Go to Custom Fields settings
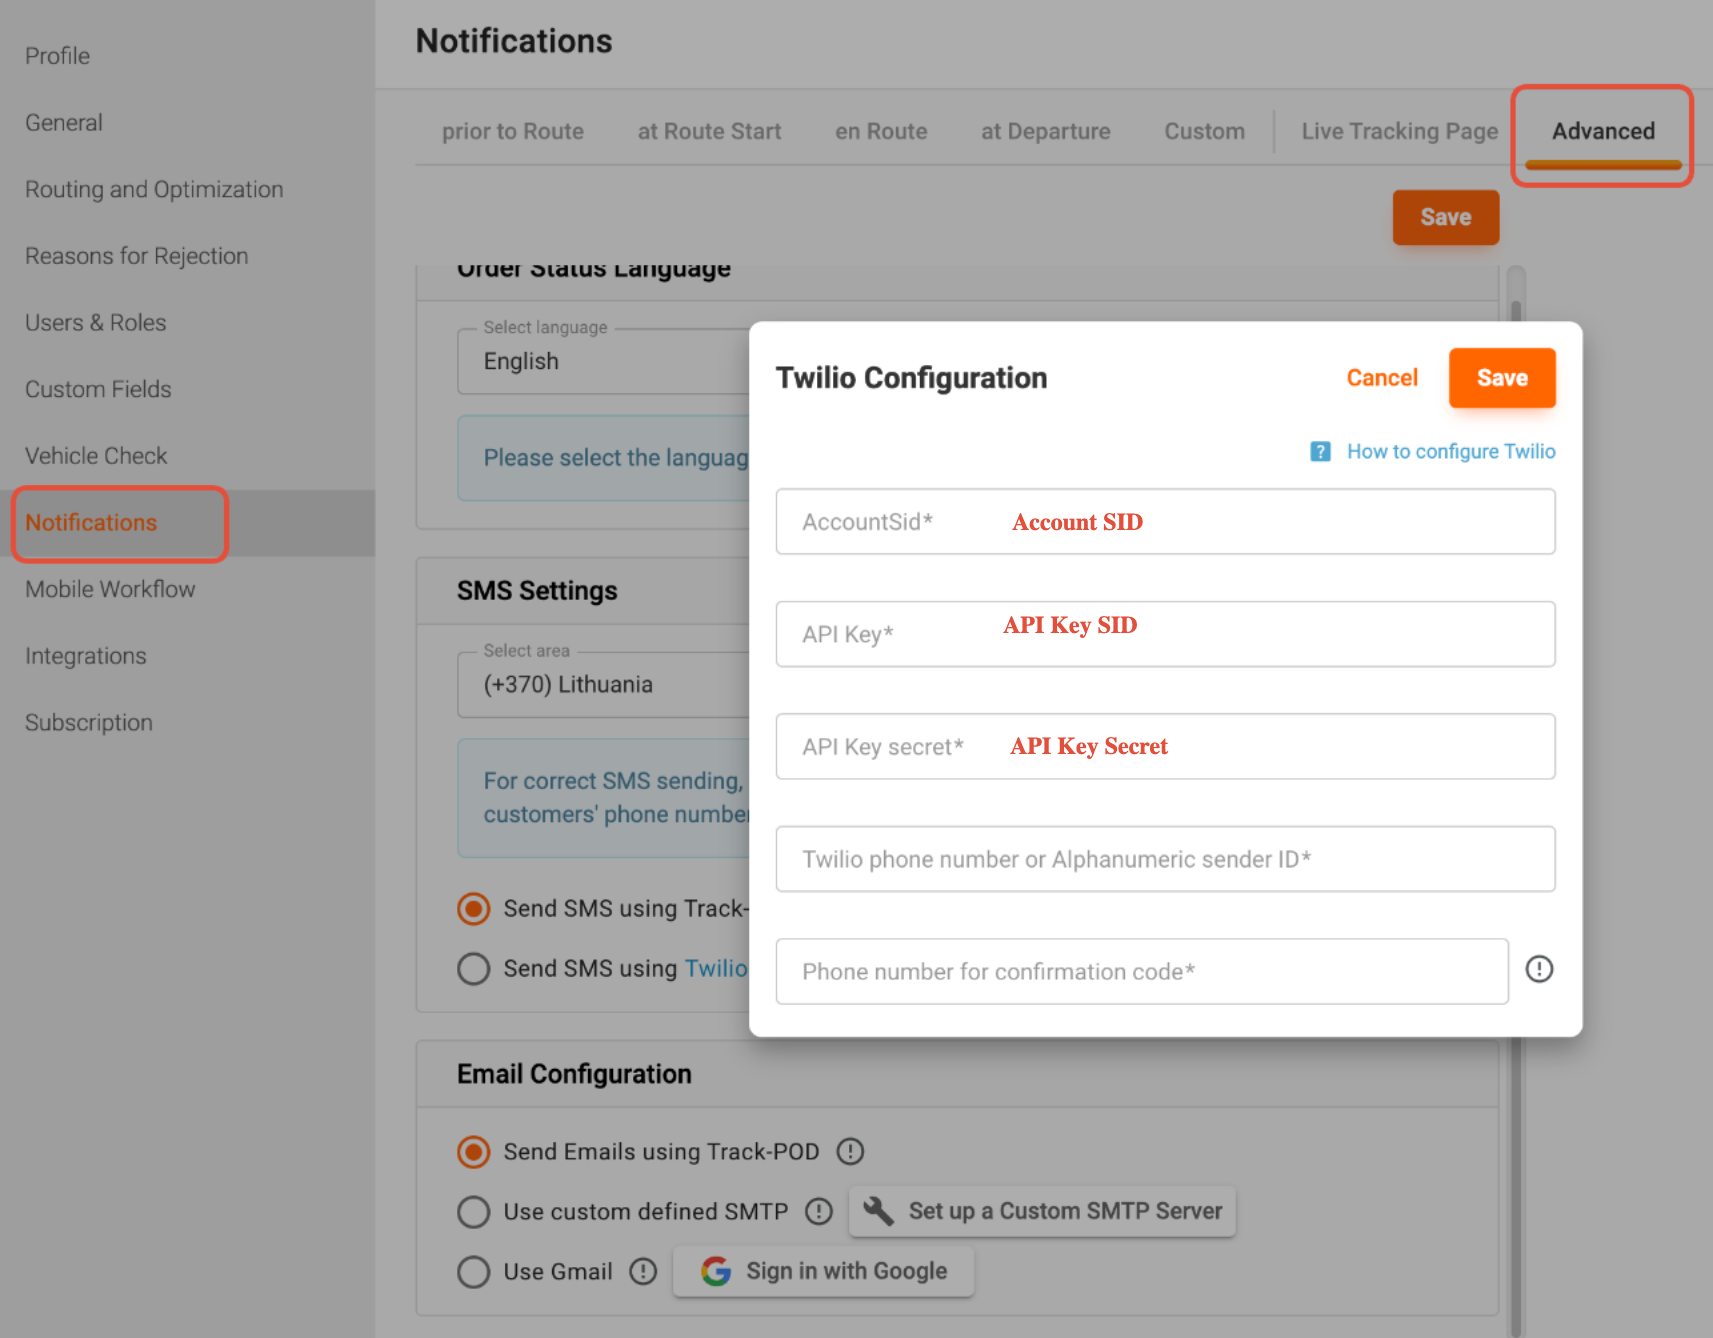This screenshot has height=1338, width=1713. [x=98, y=390]
